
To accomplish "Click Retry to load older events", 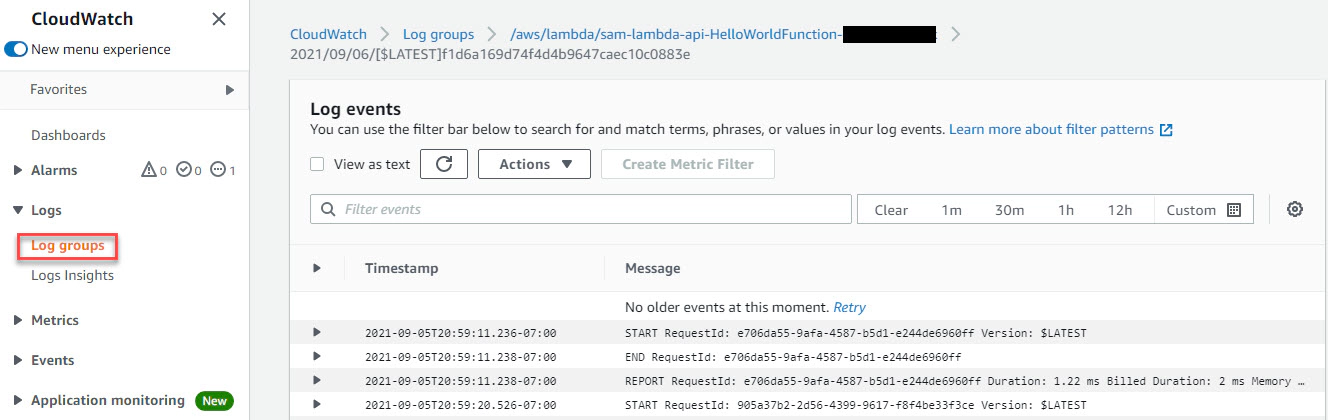I will [850, 307].
